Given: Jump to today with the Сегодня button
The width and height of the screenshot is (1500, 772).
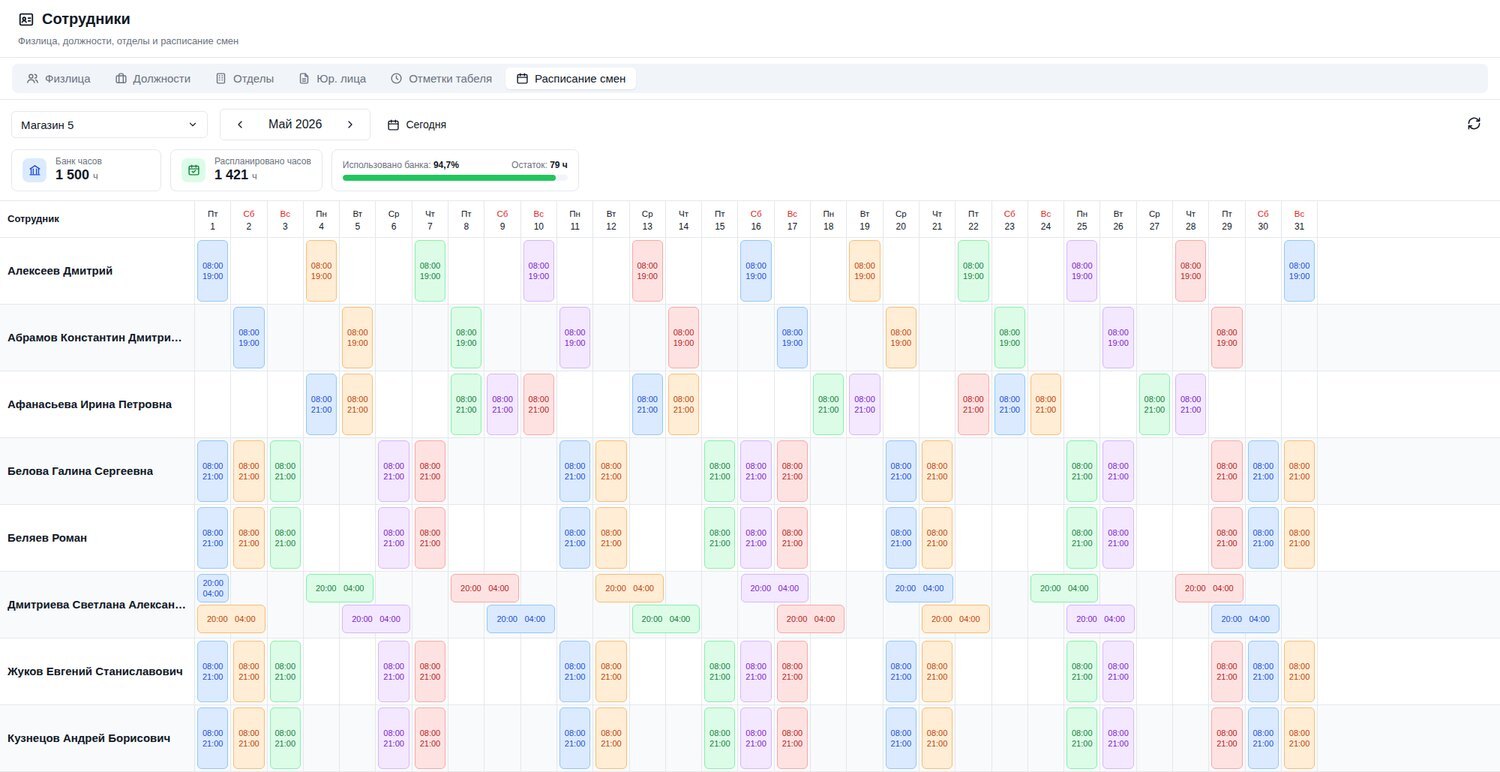Looking at the screenshot, I should (417, 125).
